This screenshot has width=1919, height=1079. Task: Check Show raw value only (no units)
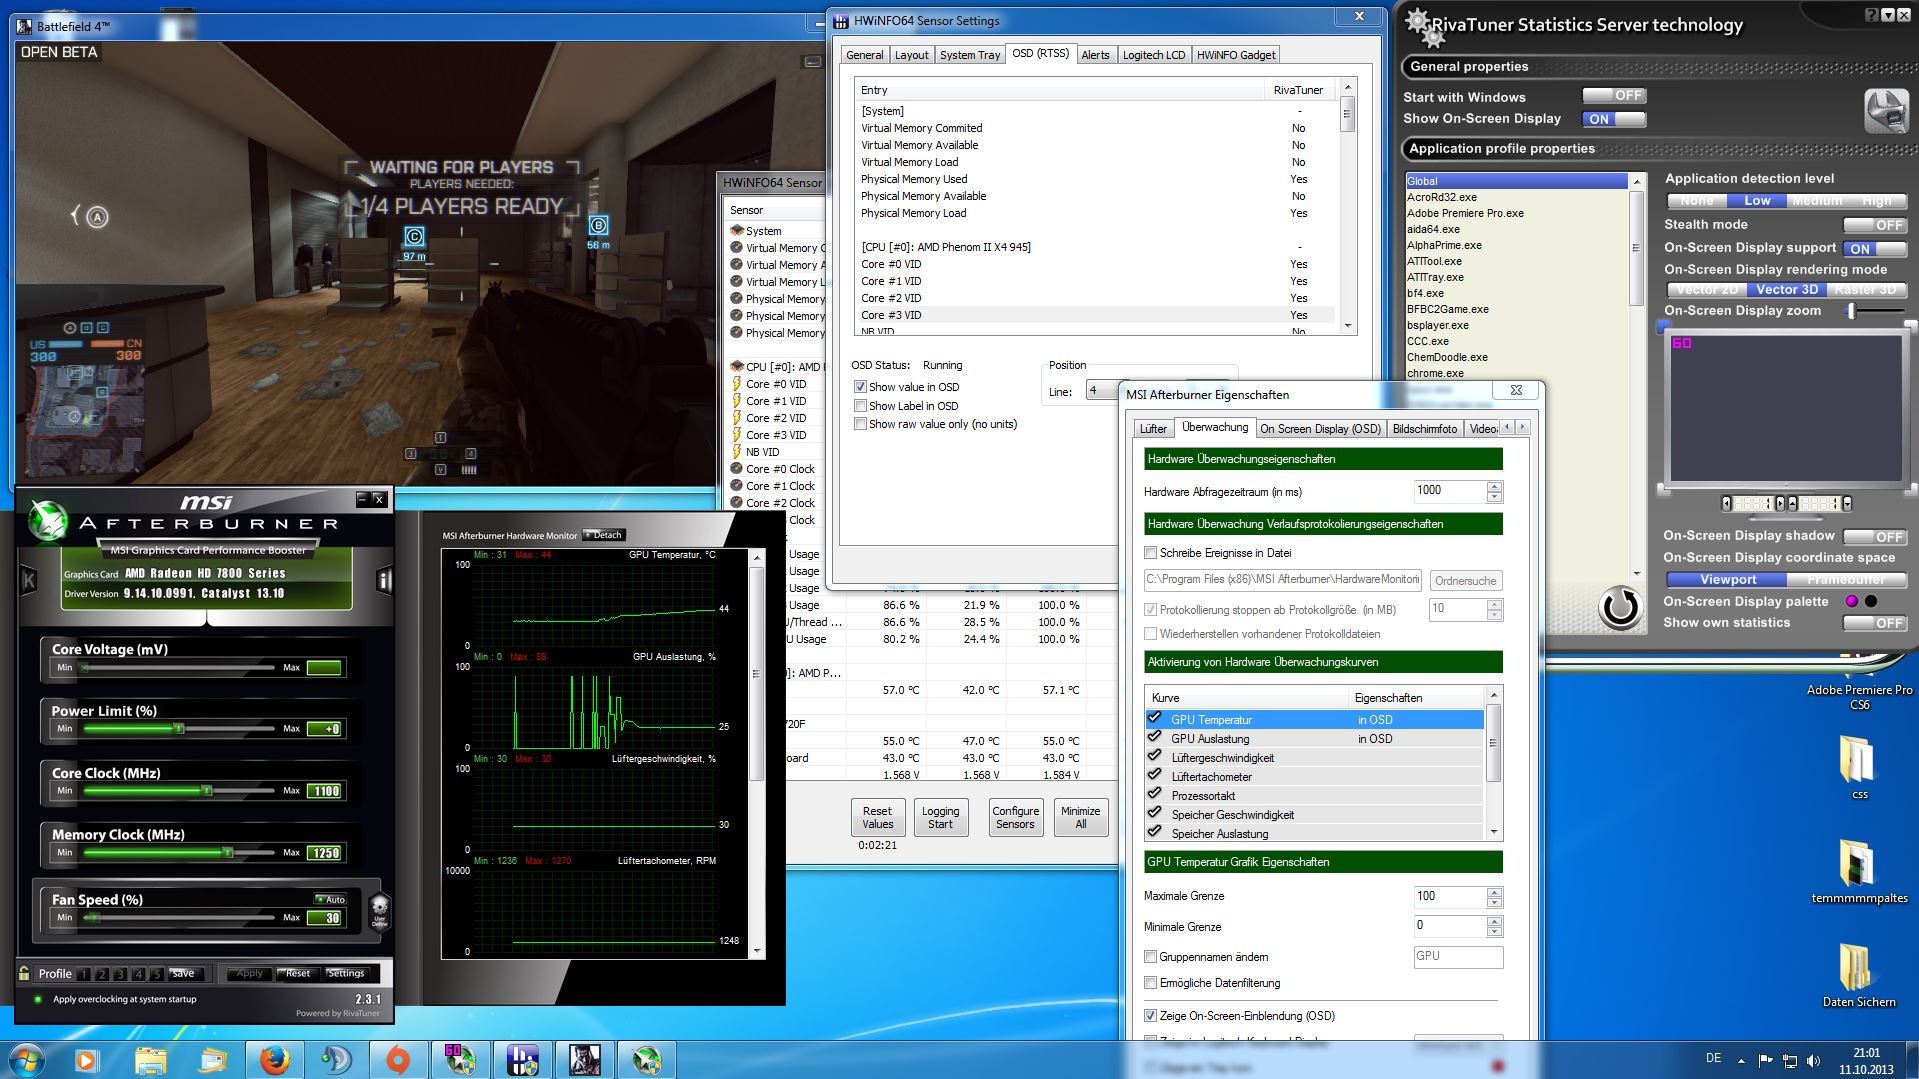click(x=860, y=424)
